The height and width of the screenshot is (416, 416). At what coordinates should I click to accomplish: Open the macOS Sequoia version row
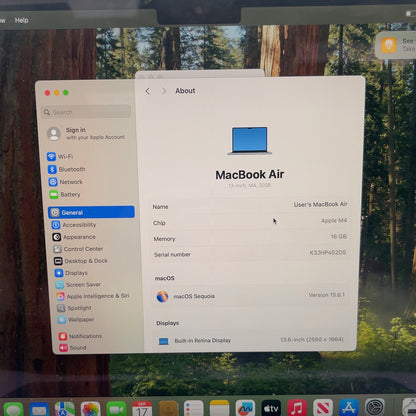point(250,296)
